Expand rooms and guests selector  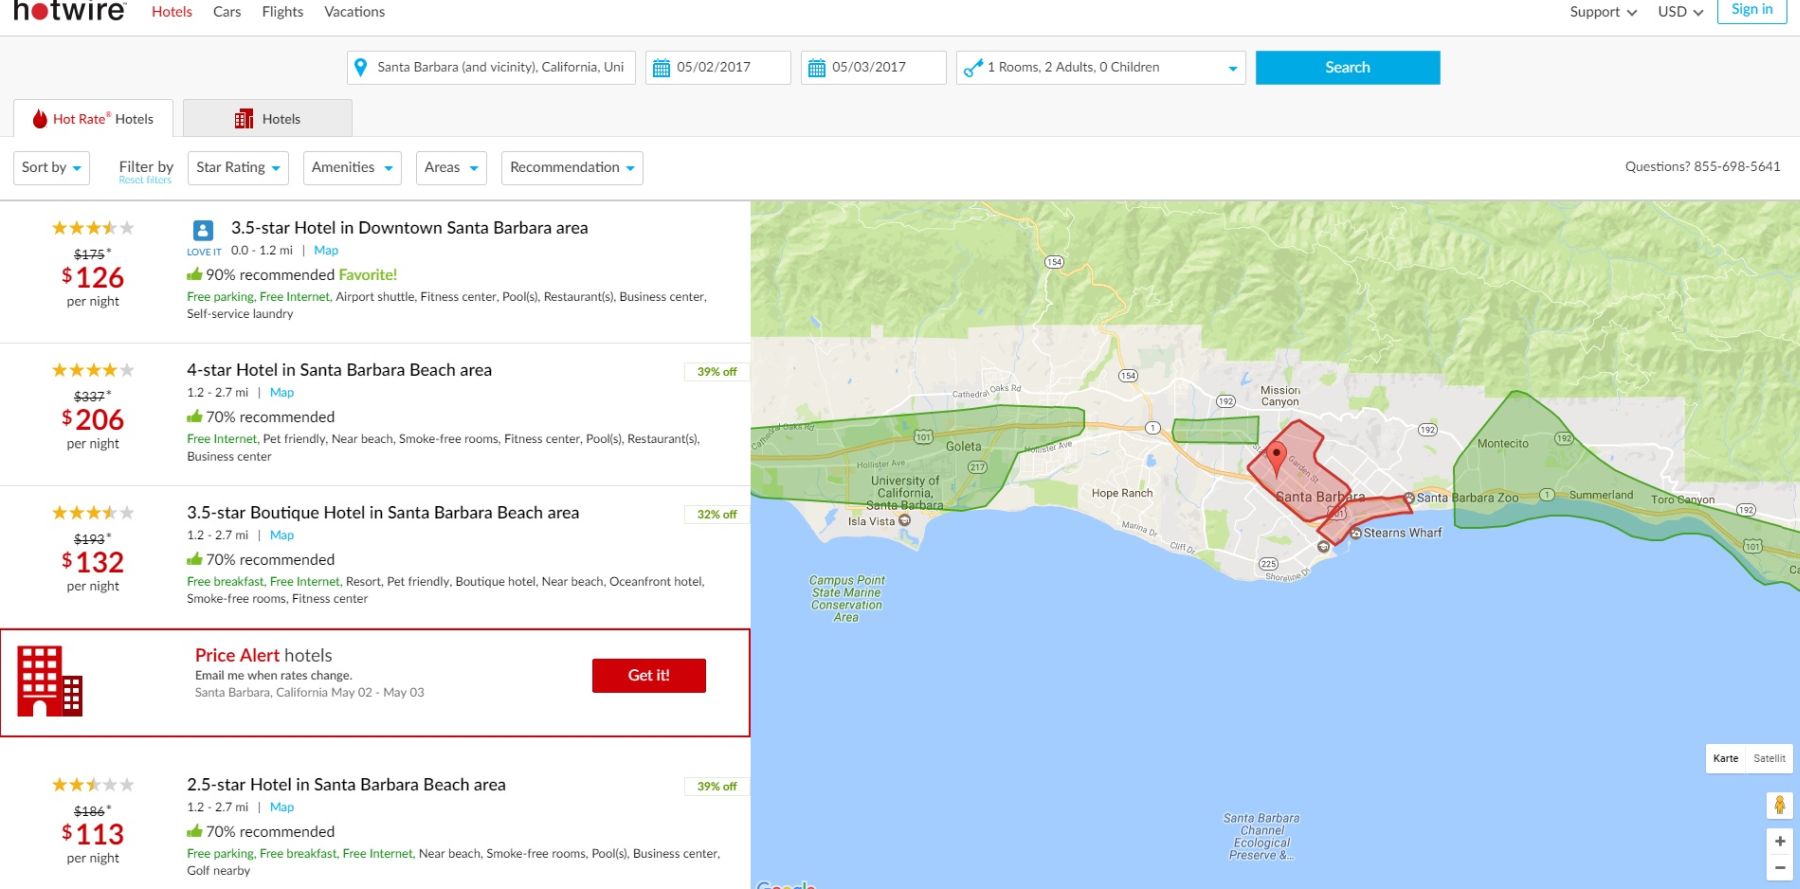coord(1100,68)
